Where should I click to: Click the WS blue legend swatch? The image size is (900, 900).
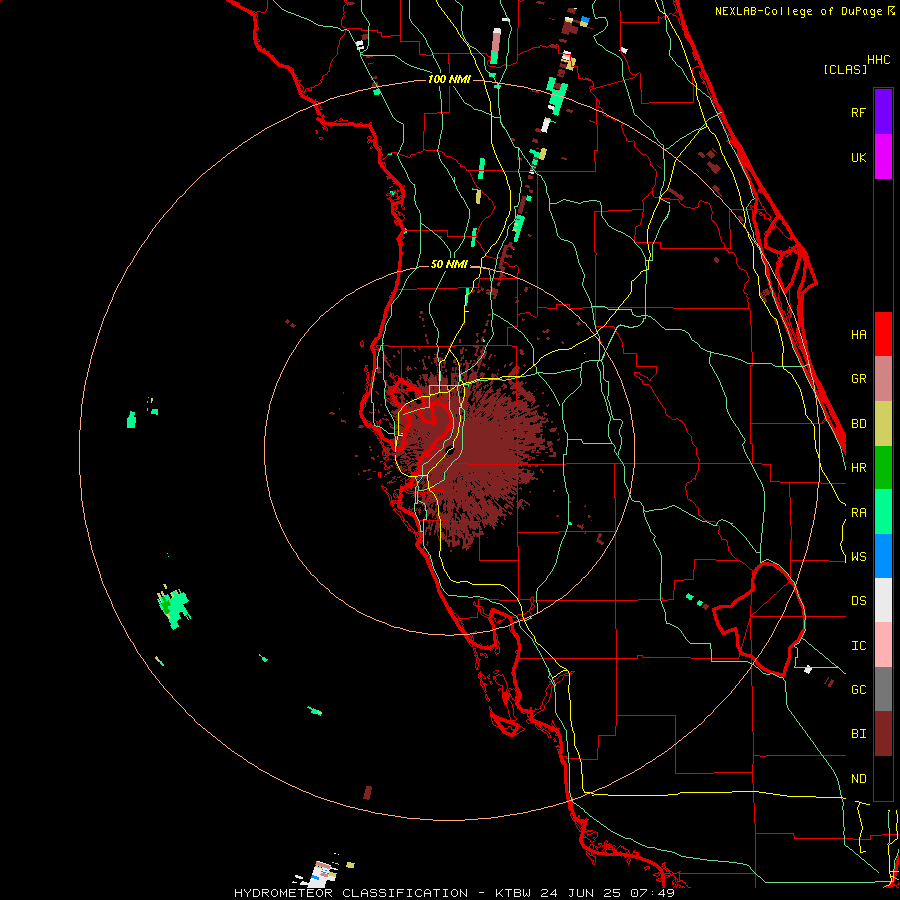[883, 556]
